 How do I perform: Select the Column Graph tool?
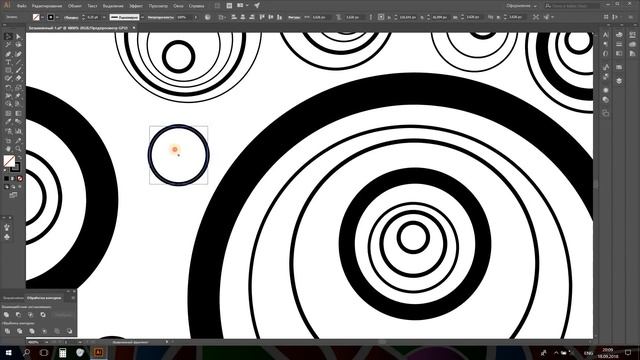coord(18,131)
